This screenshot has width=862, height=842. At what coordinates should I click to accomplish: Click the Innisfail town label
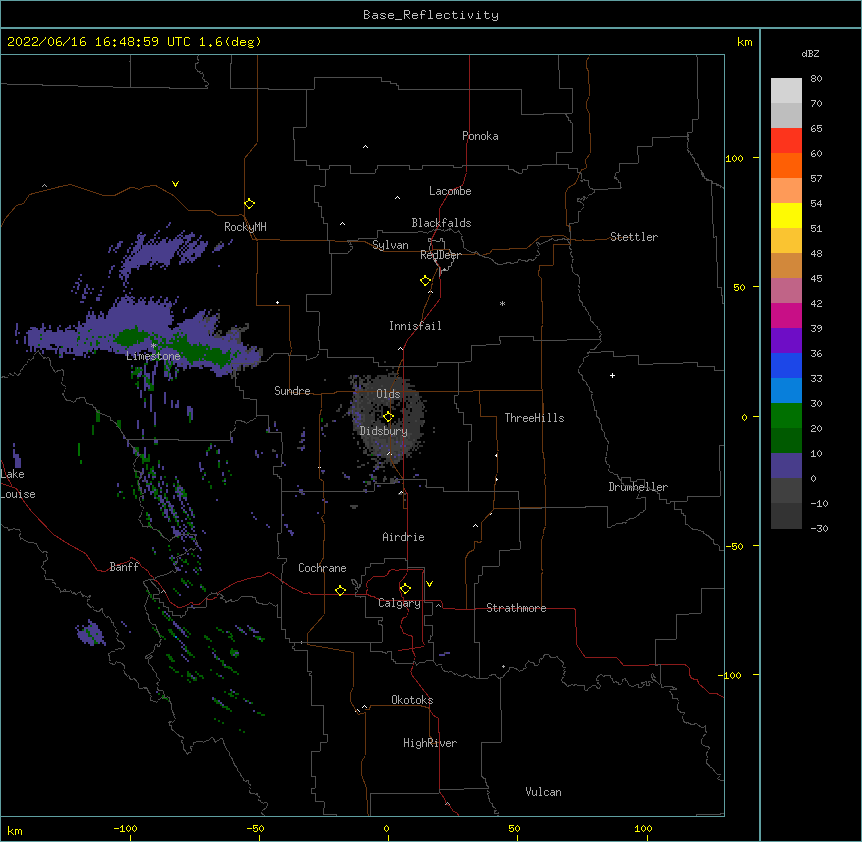[415, 326]
